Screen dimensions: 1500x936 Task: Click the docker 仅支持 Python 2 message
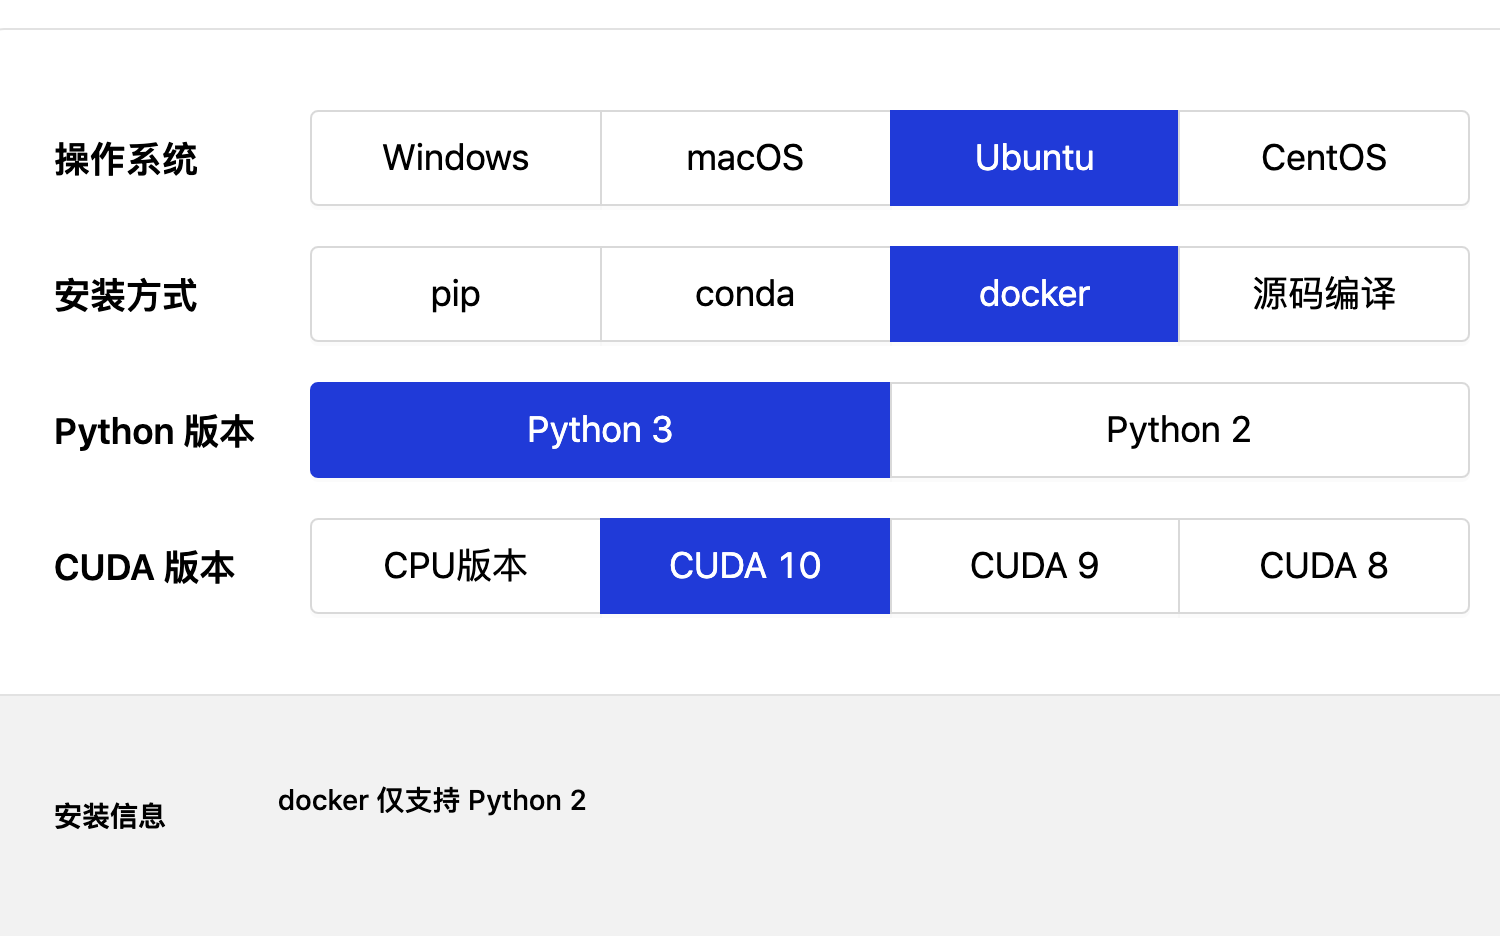(x=432, y=800)
